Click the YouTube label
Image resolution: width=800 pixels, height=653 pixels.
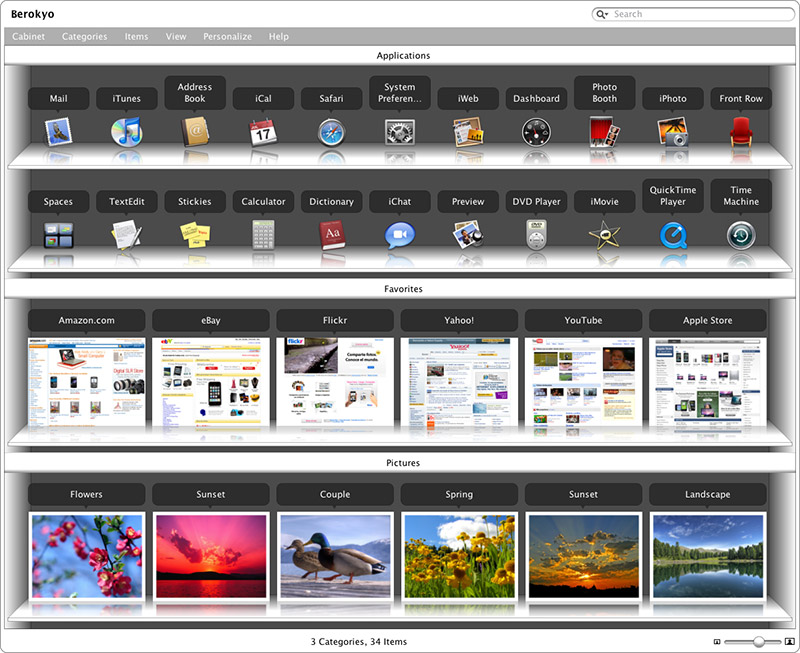(583, 320)
